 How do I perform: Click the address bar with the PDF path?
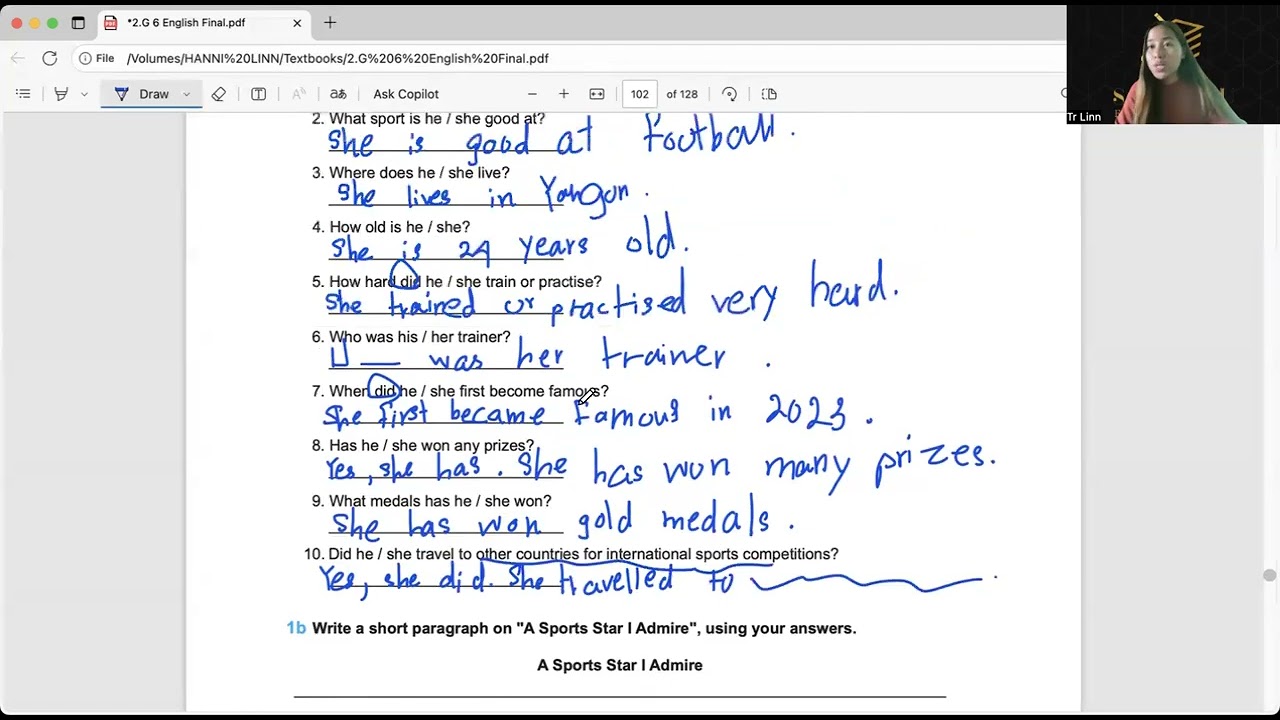[x=337, y=58]
